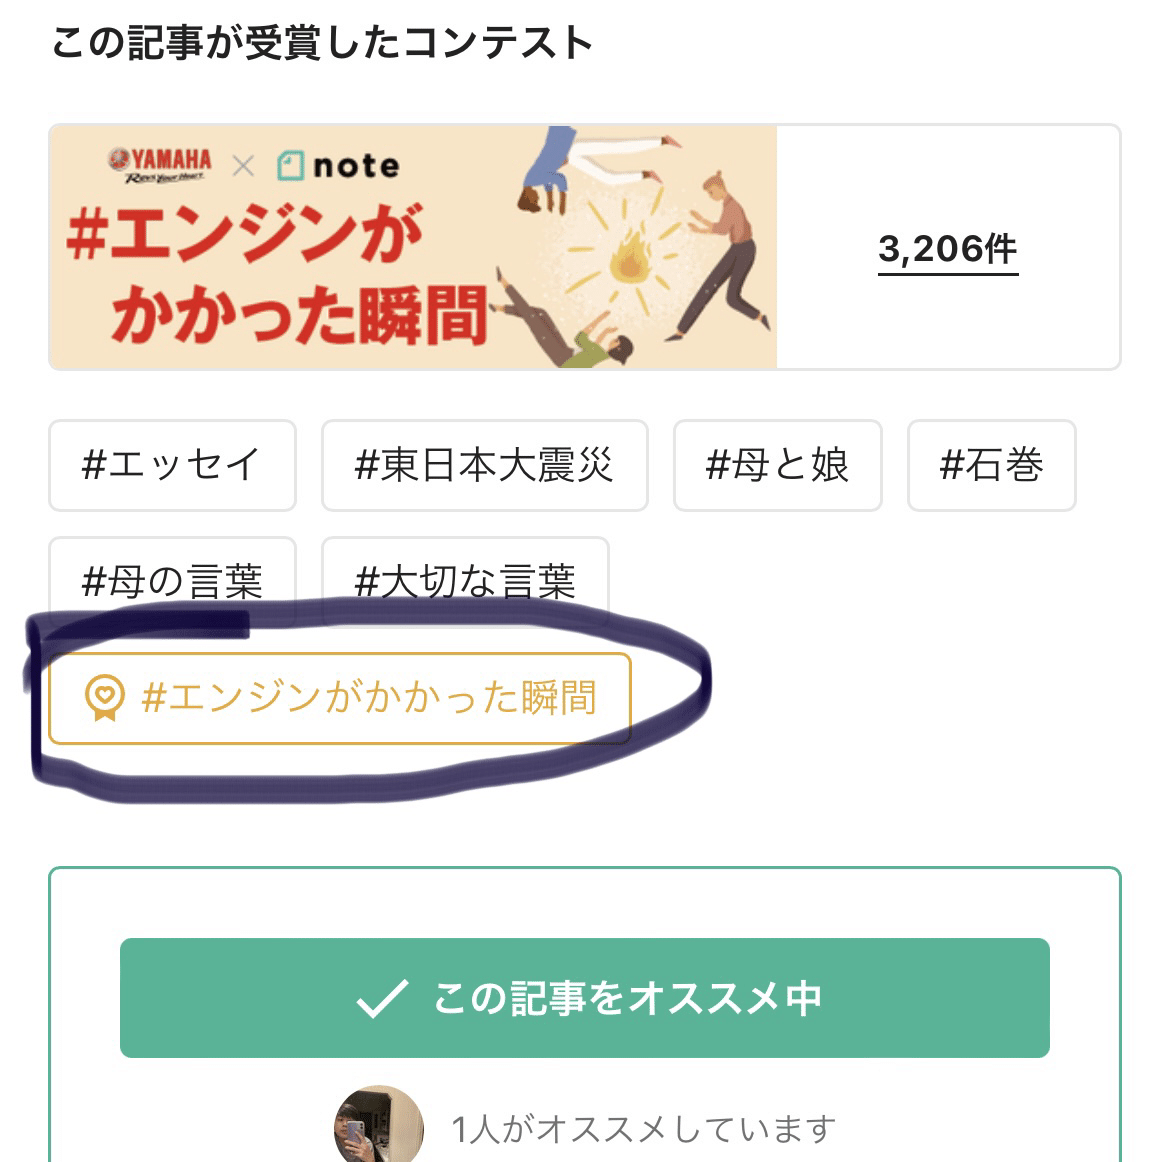Click the award ribbon icon in the gold tag
1170x1162 pixels.
[105, 698]
